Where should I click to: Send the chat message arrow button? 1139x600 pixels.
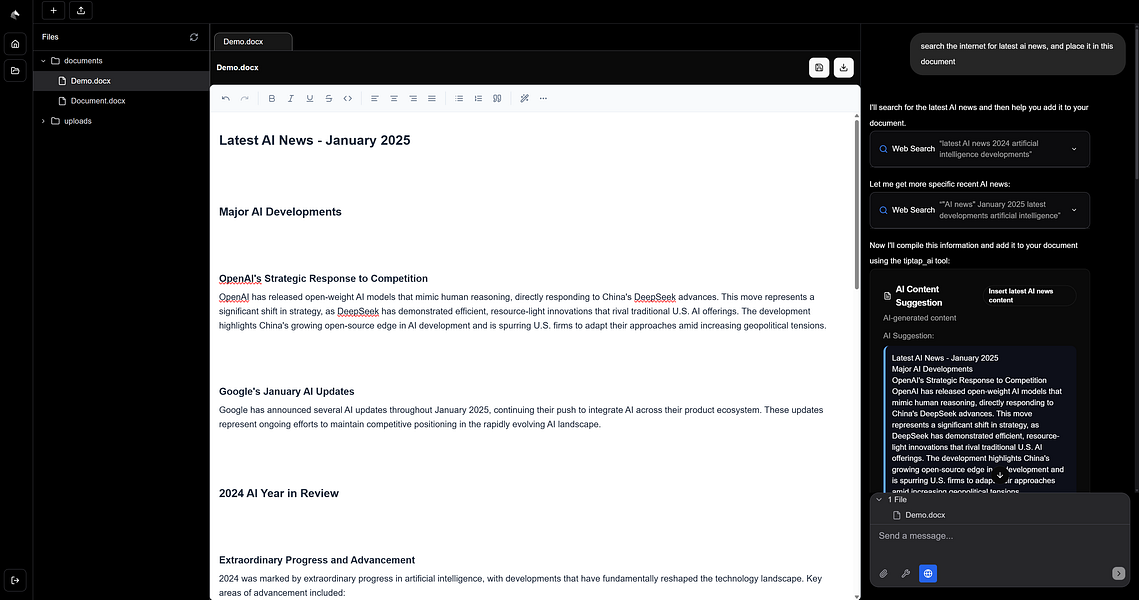(x=1119, y=574)
